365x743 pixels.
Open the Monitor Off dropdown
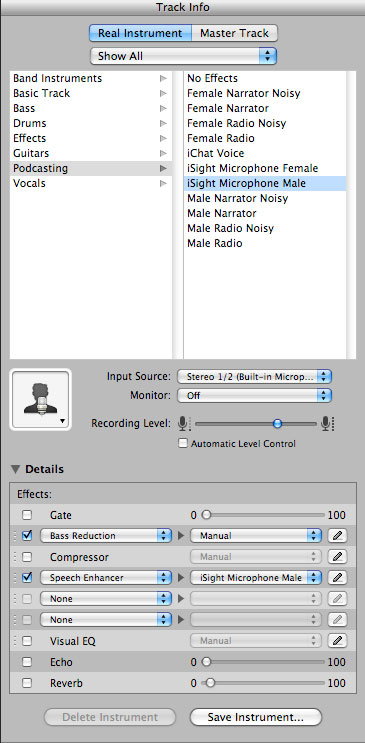coord(255,395)
